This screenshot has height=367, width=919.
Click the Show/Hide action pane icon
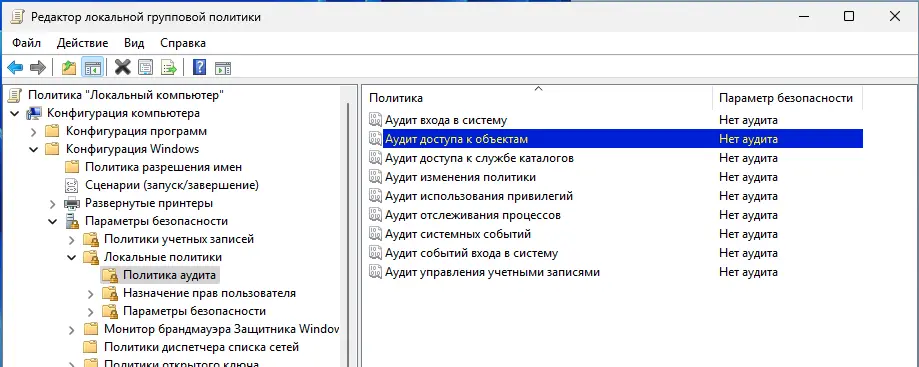(x=223, y=67)
